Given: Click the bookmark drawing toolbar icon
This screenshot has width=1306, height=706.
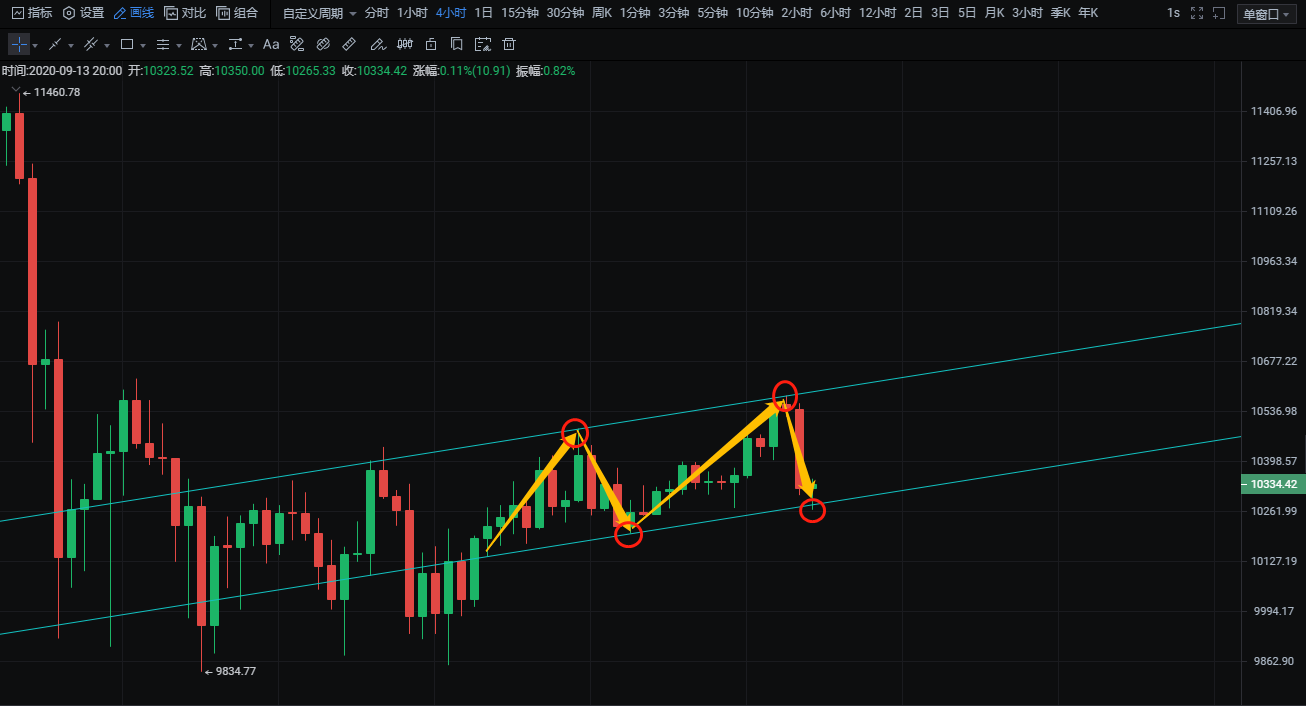Looking at the screenshot, I should click(456, 45).
